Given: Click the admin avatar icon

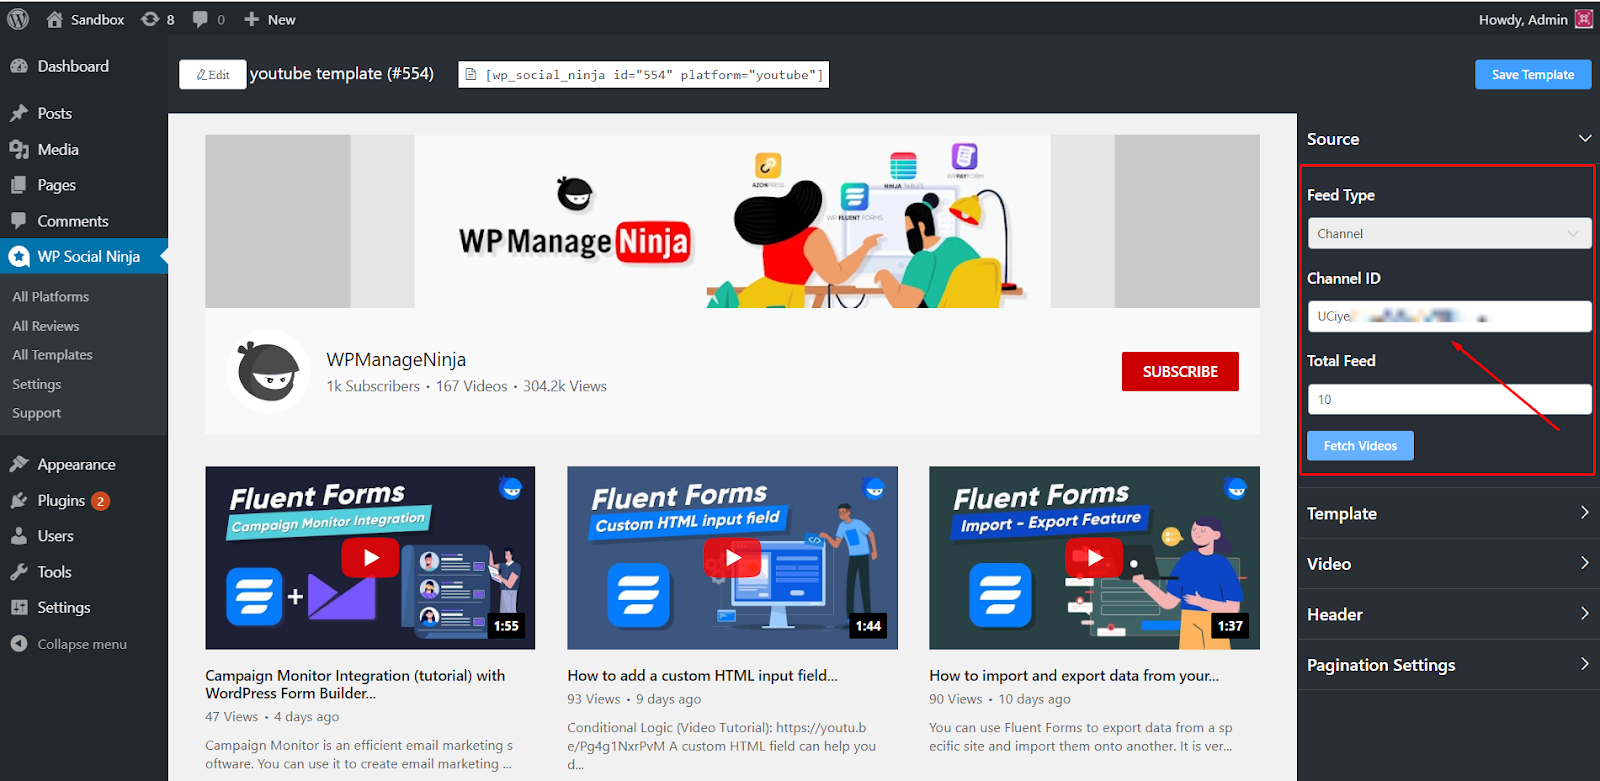Looking at the screenshot, I should point(1584,19).
